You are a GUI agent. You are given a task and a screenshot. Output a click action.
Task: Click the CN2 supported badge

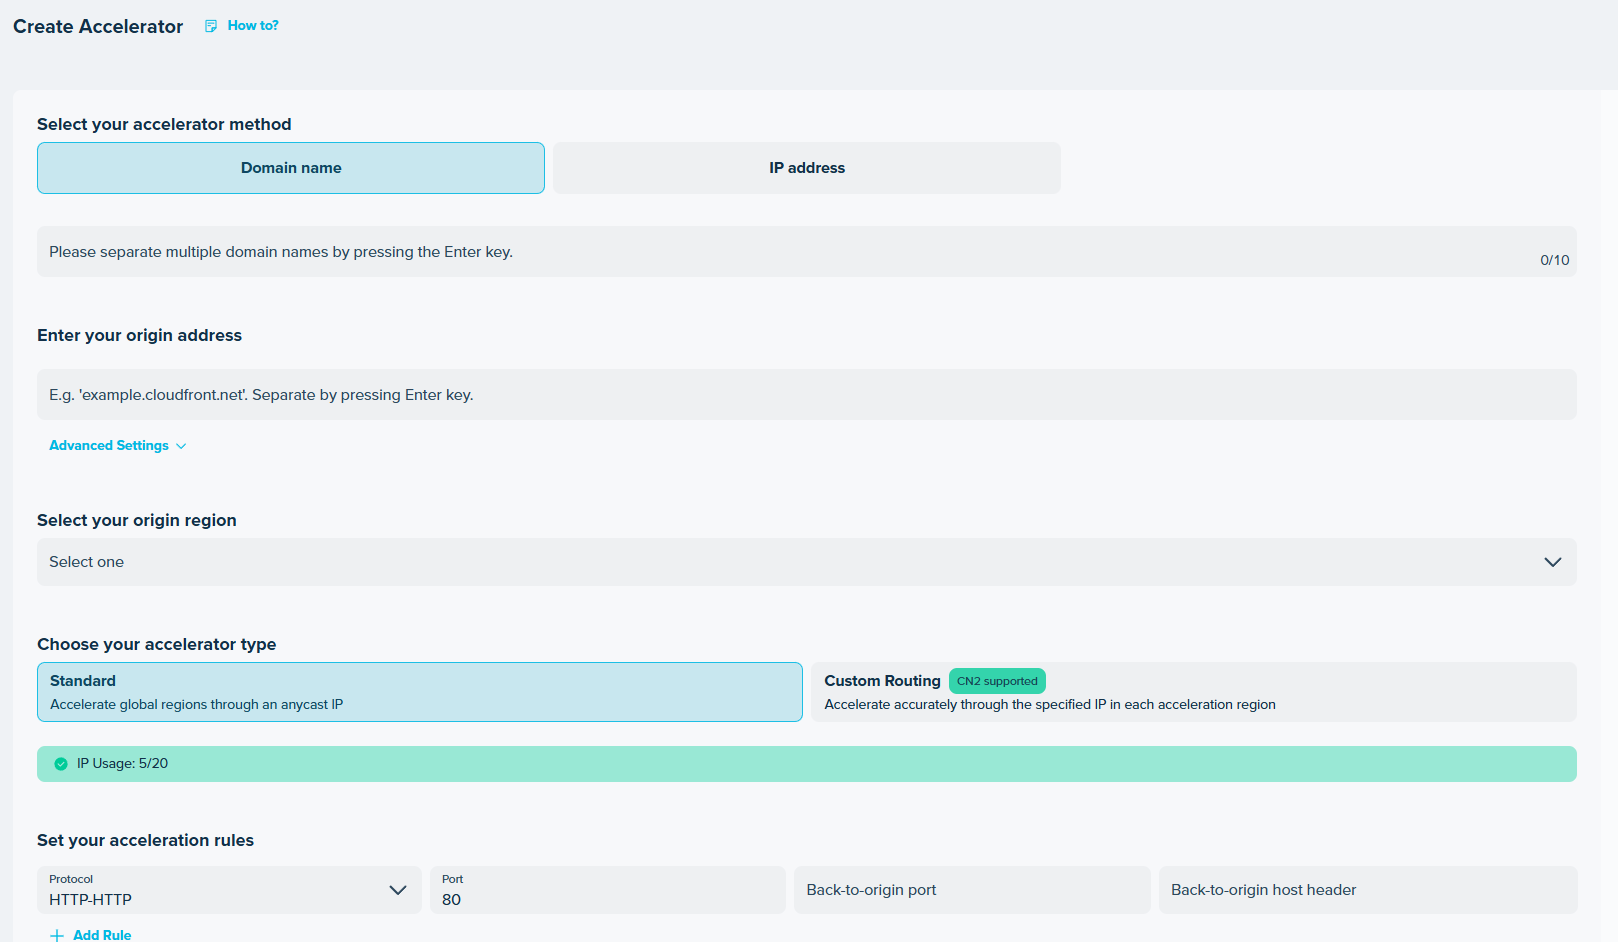(997, 681)
